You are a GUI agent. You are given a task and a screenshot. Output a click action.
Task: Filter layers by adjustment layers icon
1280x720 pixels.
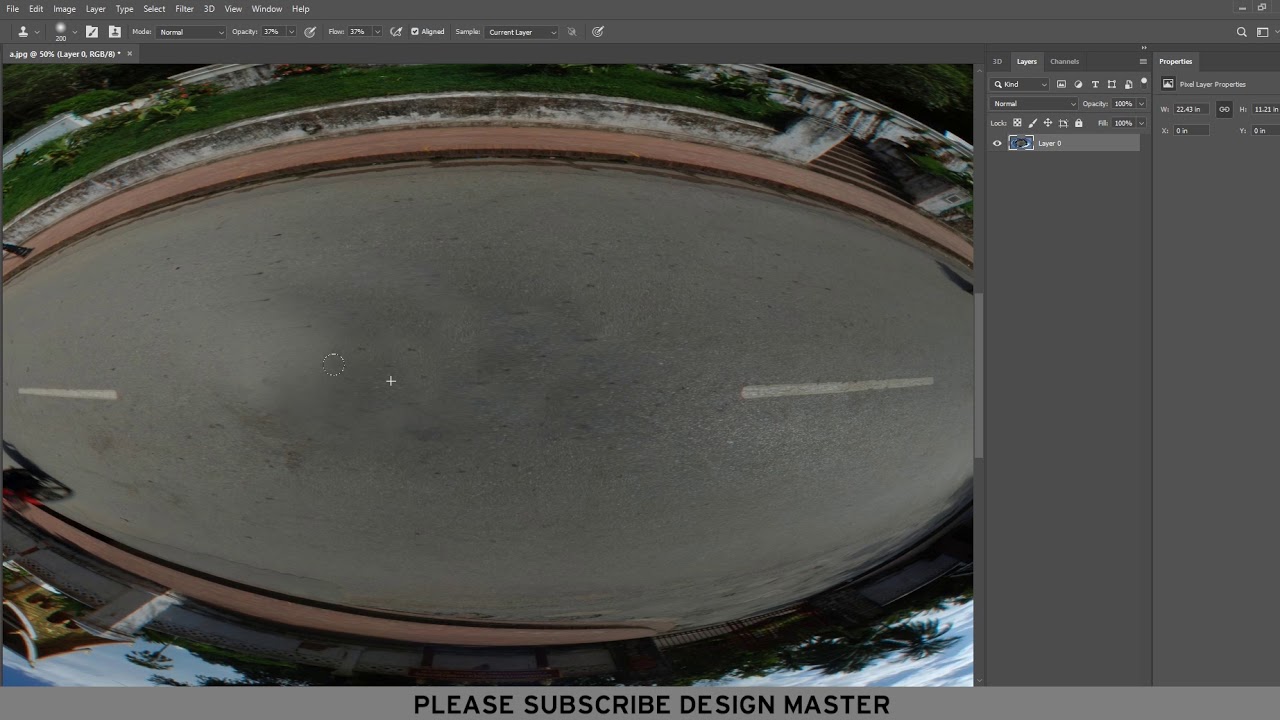pos(1078,84)
